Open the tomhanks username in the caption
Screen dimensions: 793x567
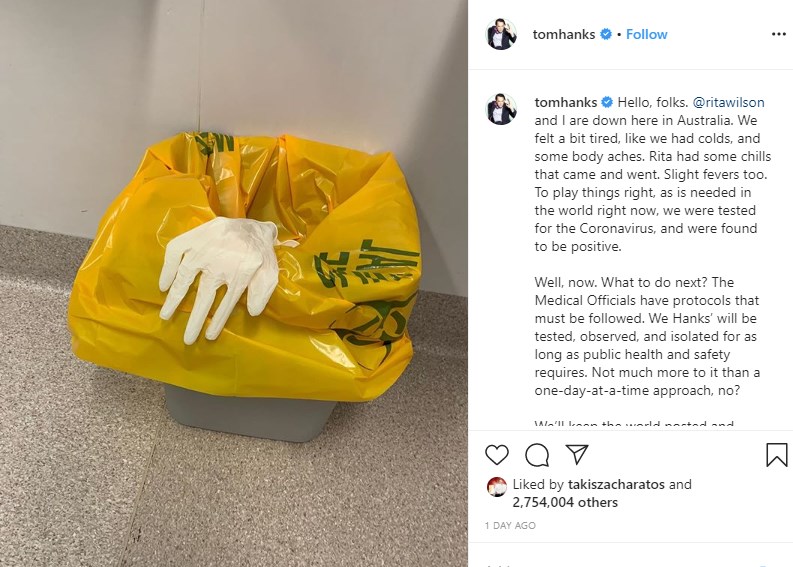pos(565,102)
